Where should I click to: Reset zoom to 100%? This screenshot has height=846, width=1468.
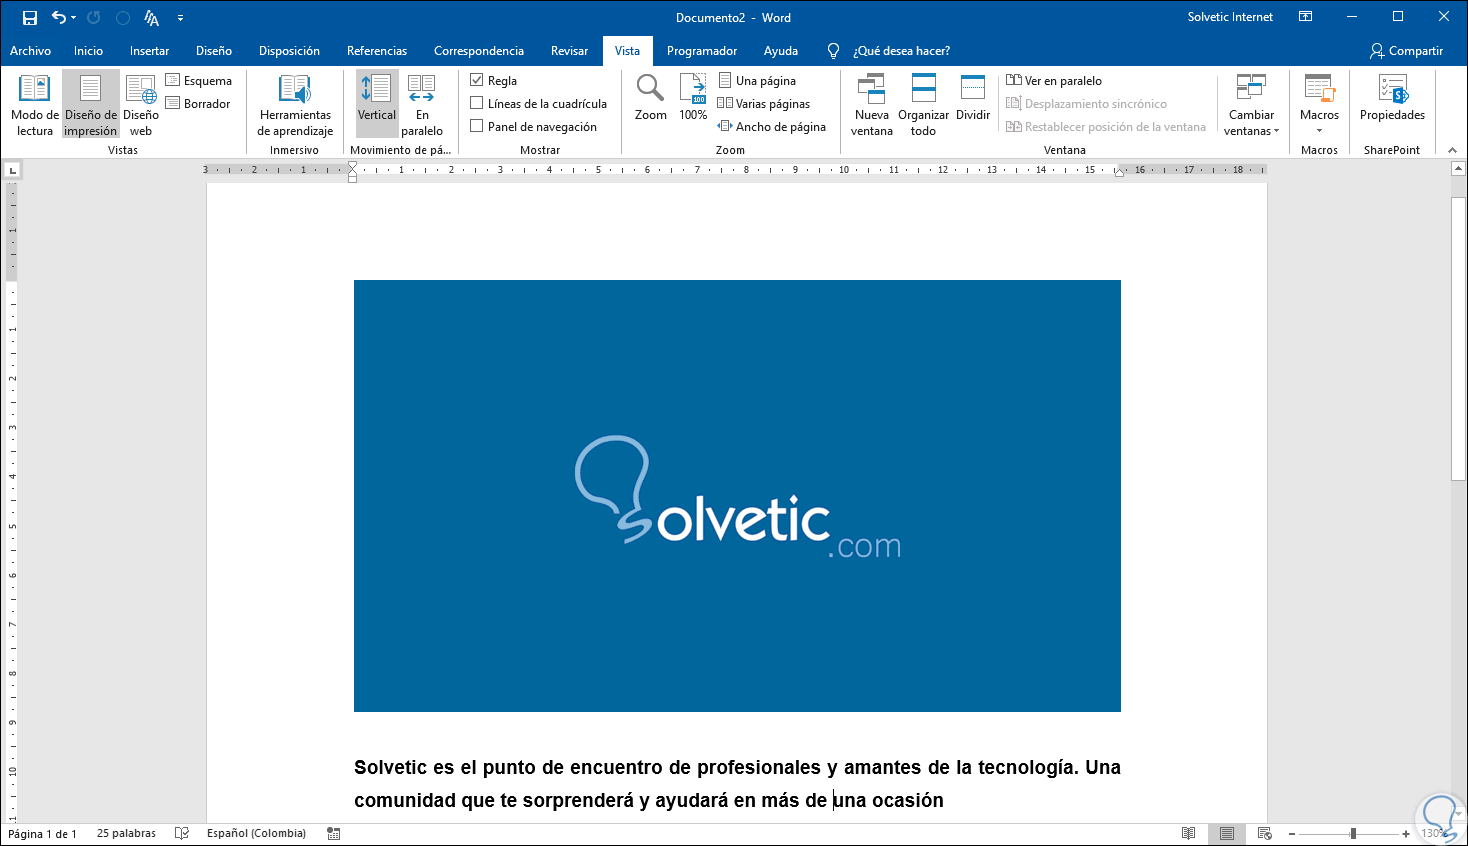(x=693, y=98)
